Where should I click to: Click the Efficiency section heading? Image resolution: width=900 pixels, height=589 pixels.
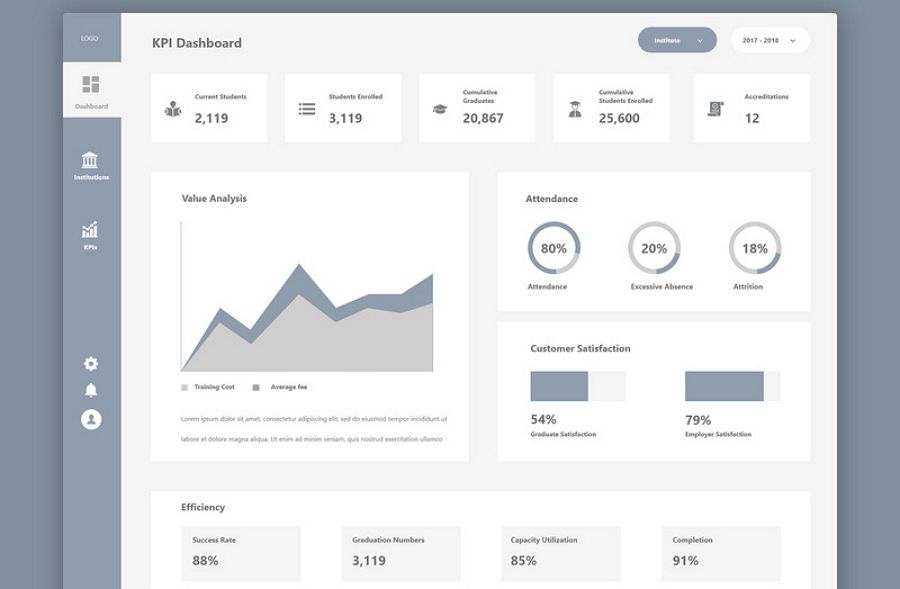pos(203,507)
